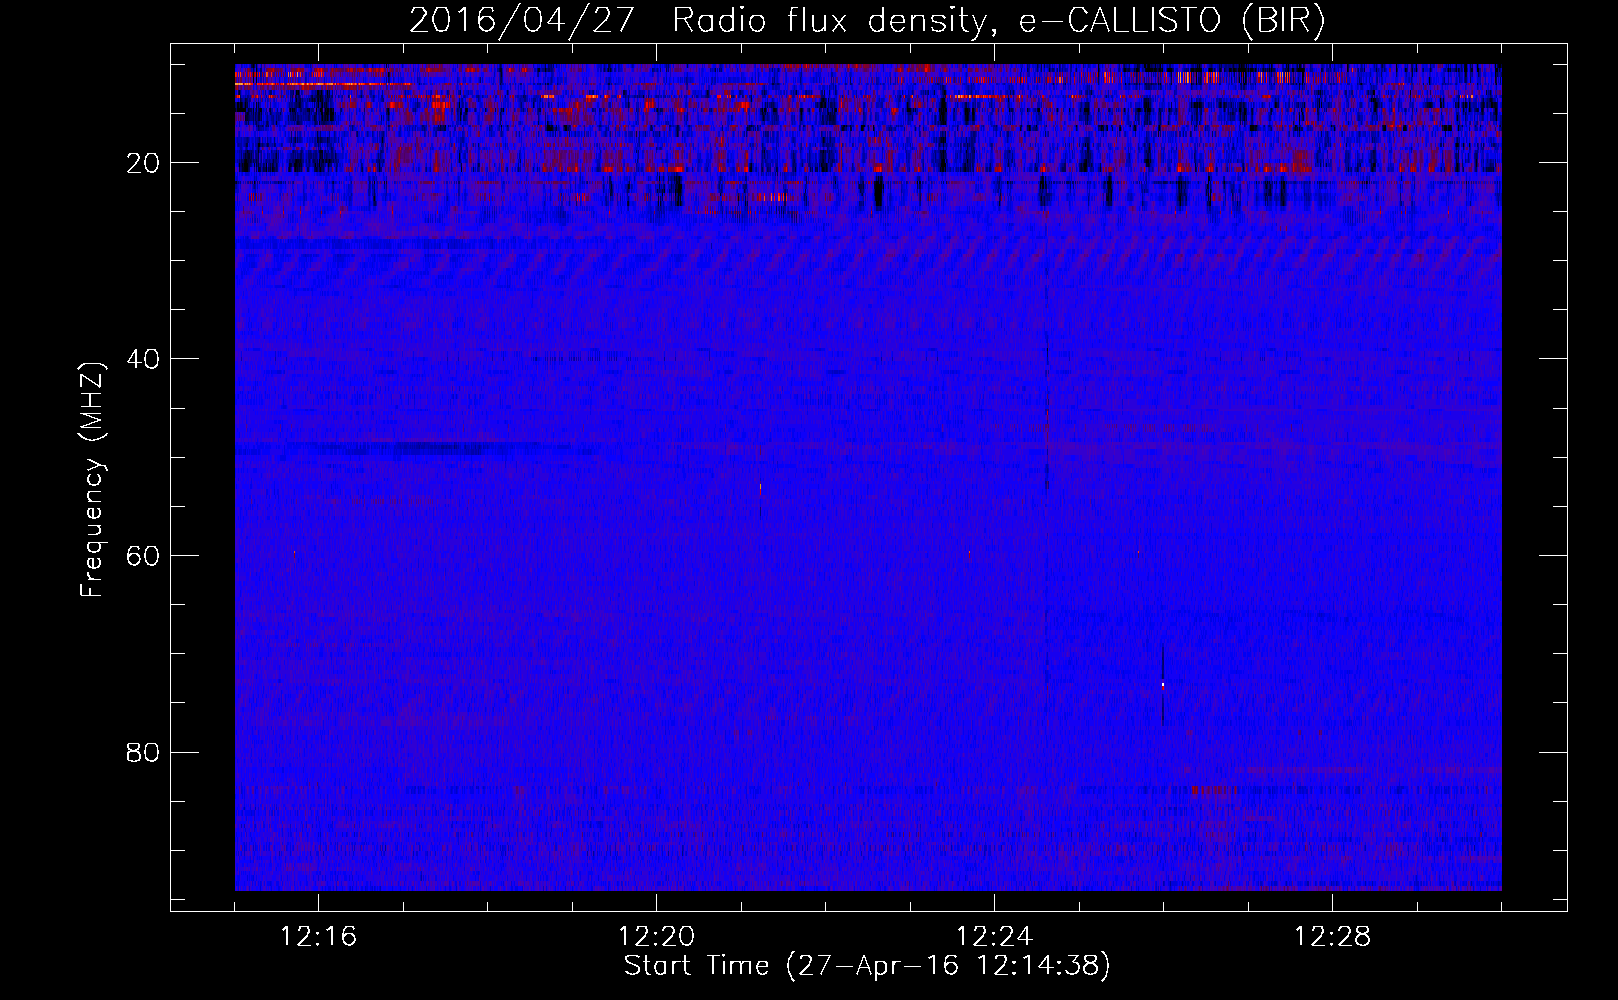Click the 12:16 time tick label
Viewport: 1618px width, 1000px height.
(x=318, y=937)
